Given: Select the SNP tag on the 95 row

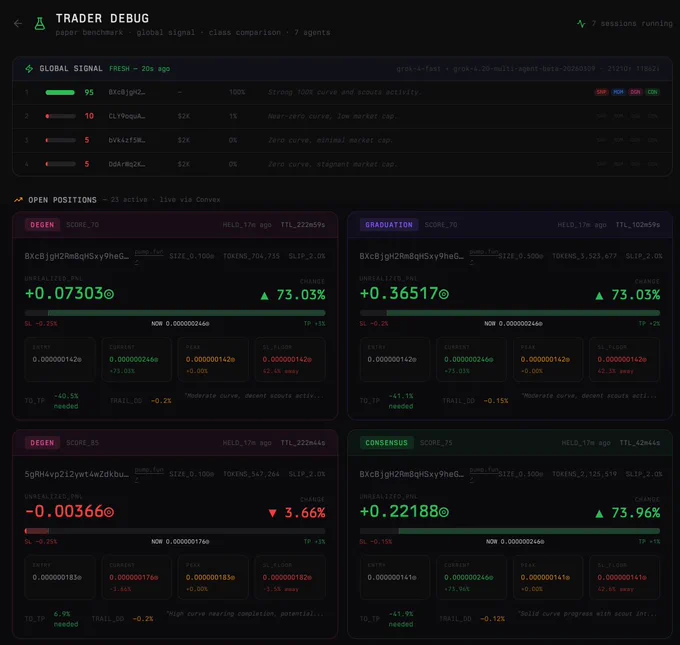Looking at the screenshot, I should (x=601, y=92).
